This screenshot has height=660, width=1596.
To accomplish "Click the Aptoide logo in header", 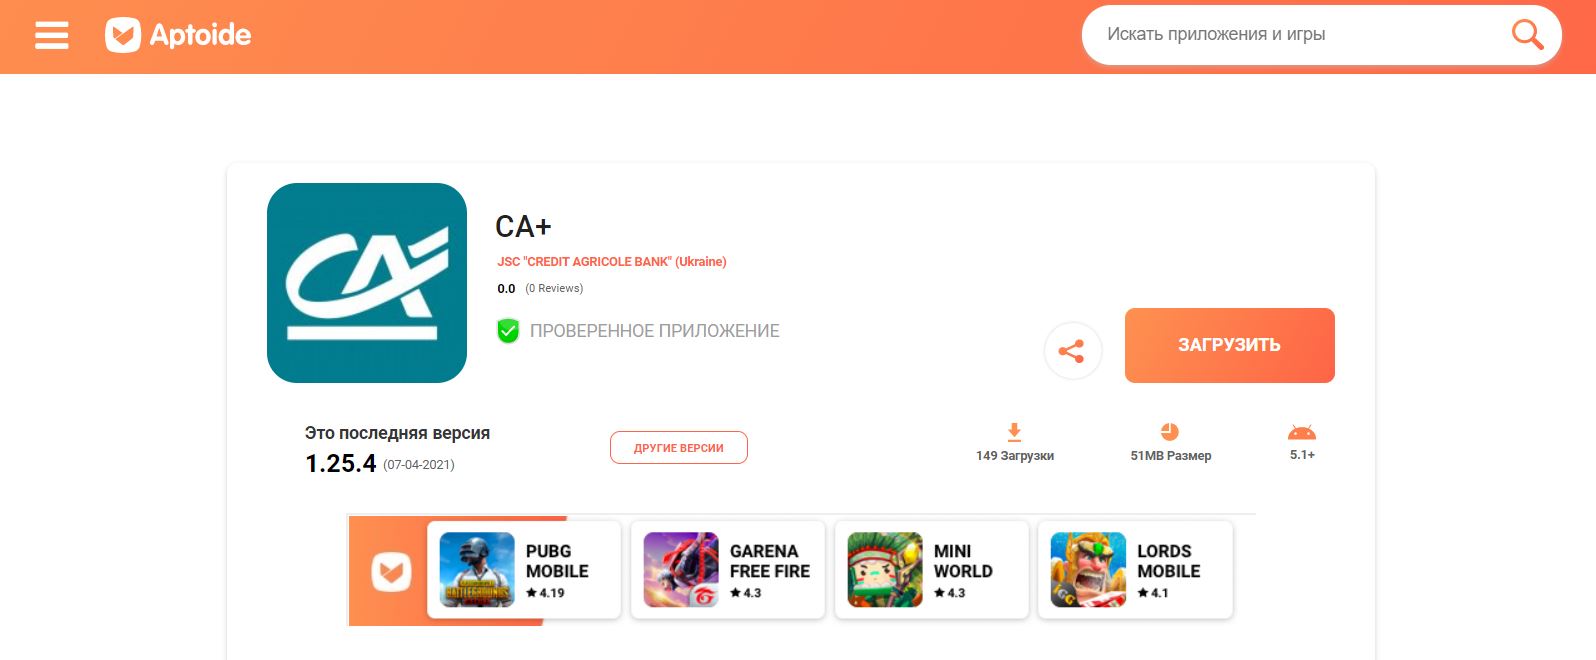I will point(178,35).
